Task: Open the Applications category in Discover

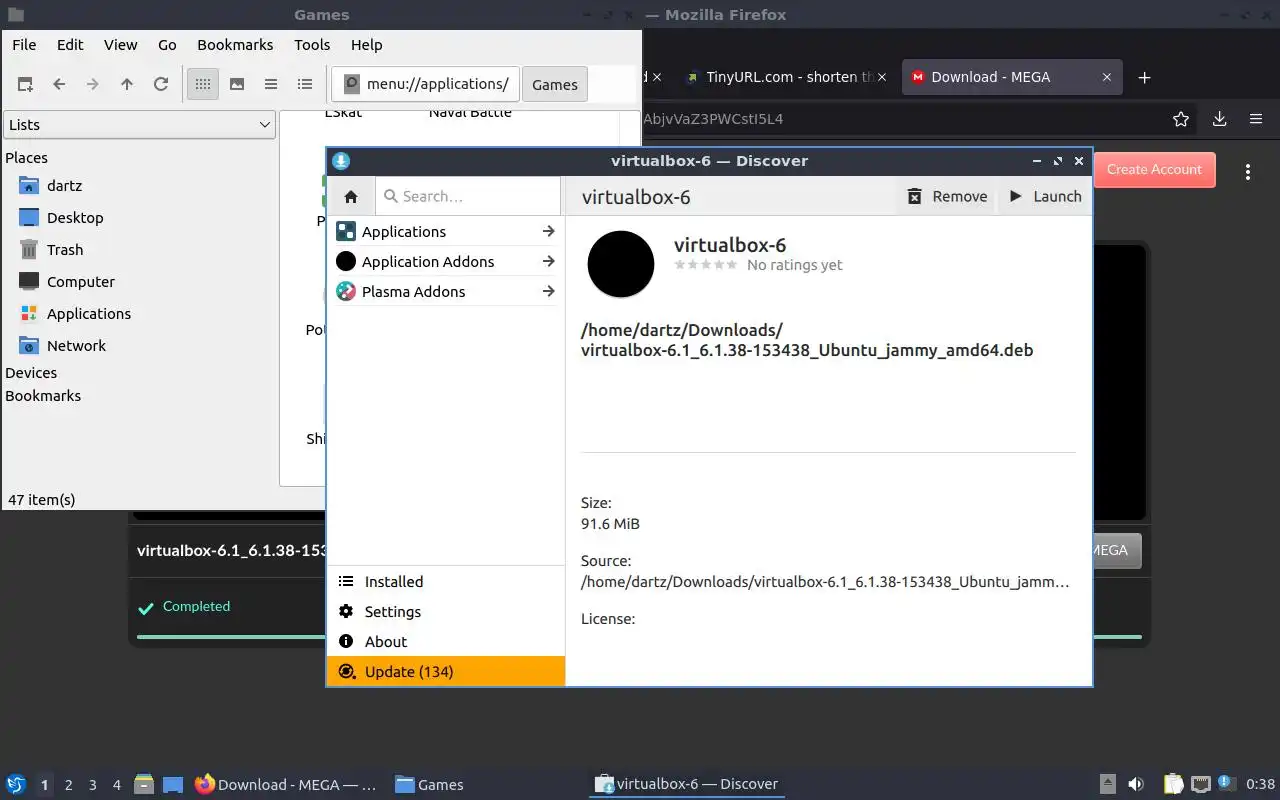Action: point(446,231)
